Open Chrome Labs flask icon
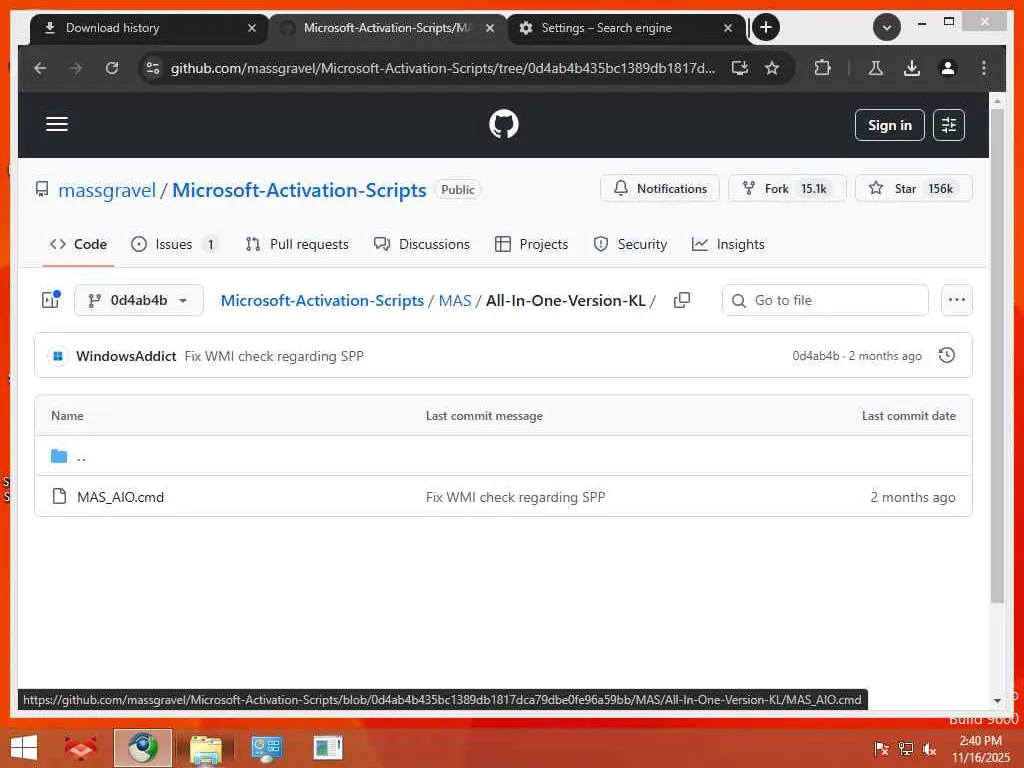 click(x=876, y=68)
